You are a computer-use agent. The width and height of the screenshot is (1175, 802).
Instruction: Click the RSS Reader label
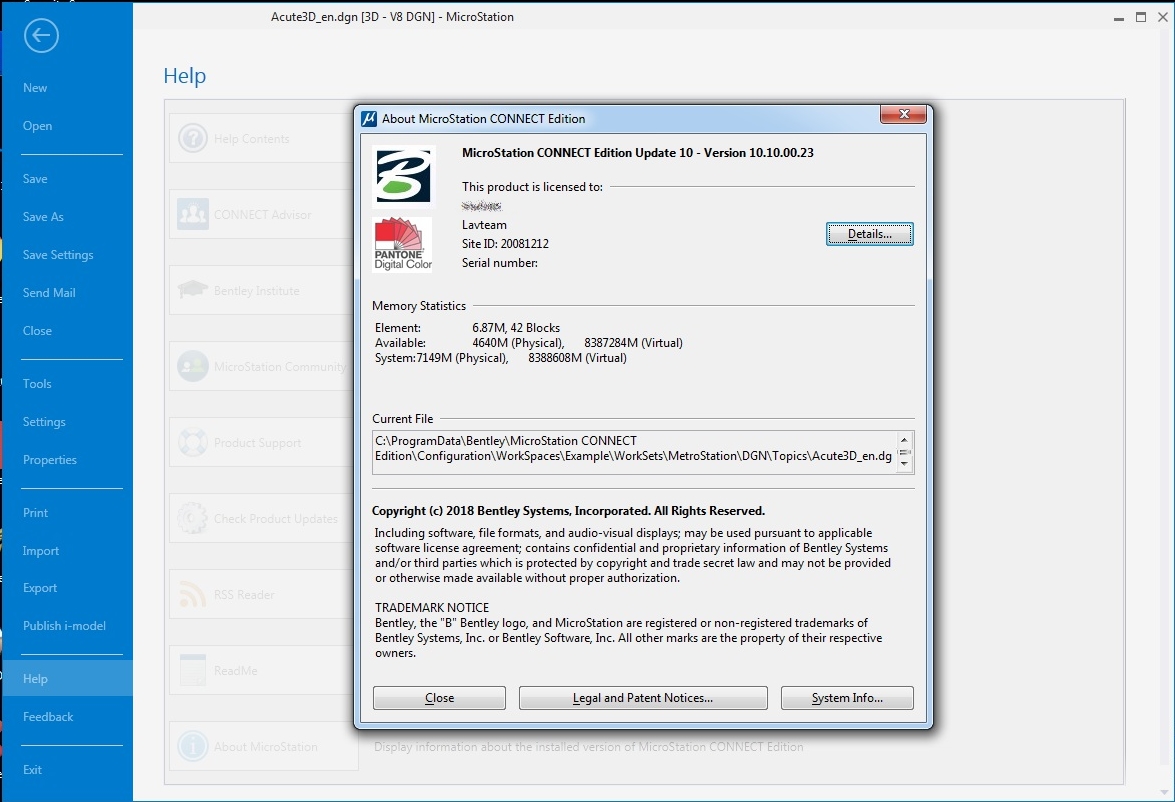244,594
